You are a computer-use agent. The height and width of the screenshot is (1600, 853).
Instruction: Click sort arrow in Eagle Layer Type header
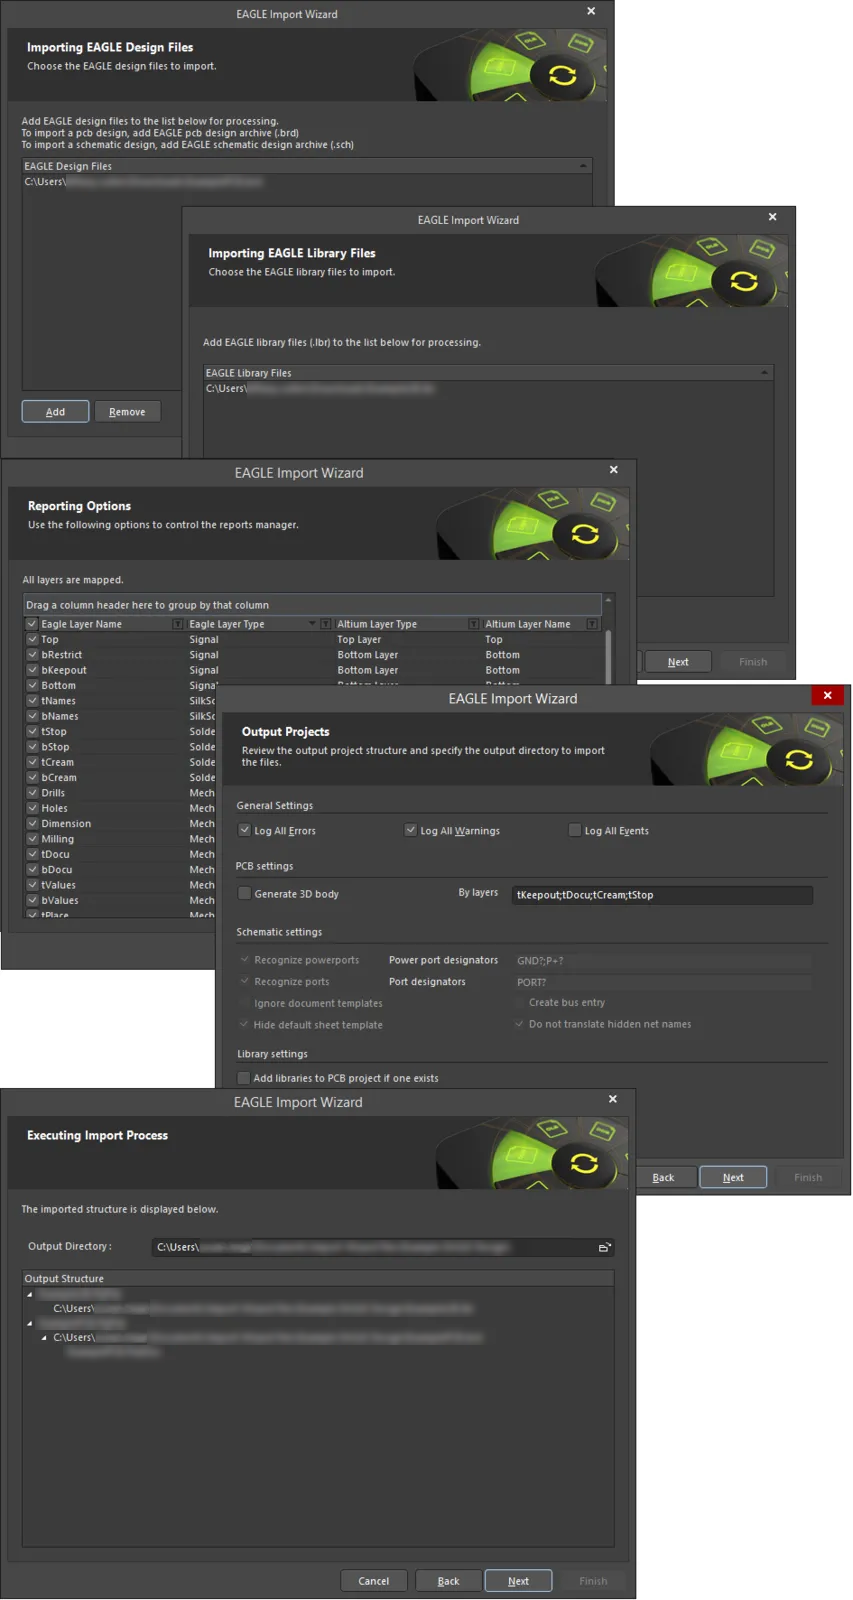pos(312,624)
